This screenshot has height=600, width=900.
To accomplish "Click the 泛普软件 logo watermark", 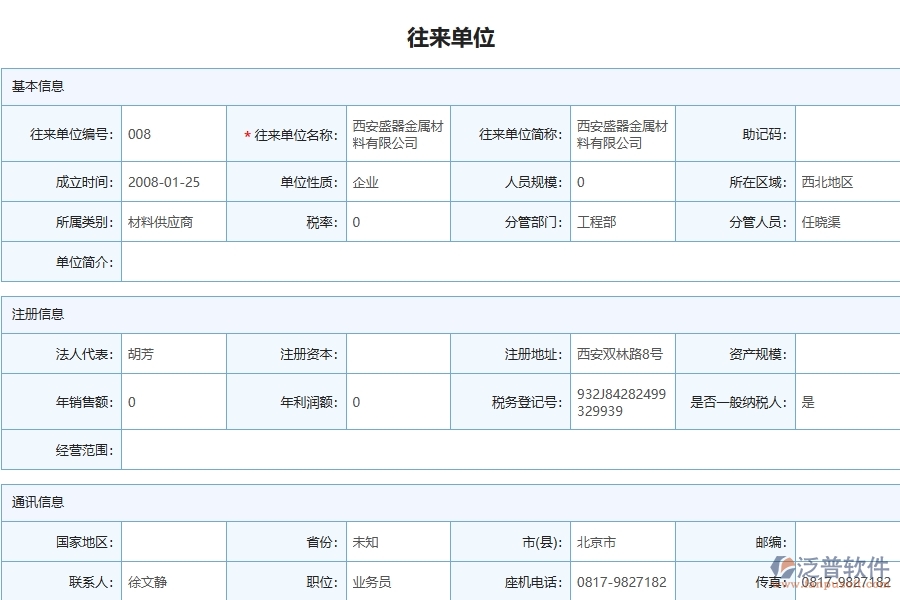I will point(831,563).
